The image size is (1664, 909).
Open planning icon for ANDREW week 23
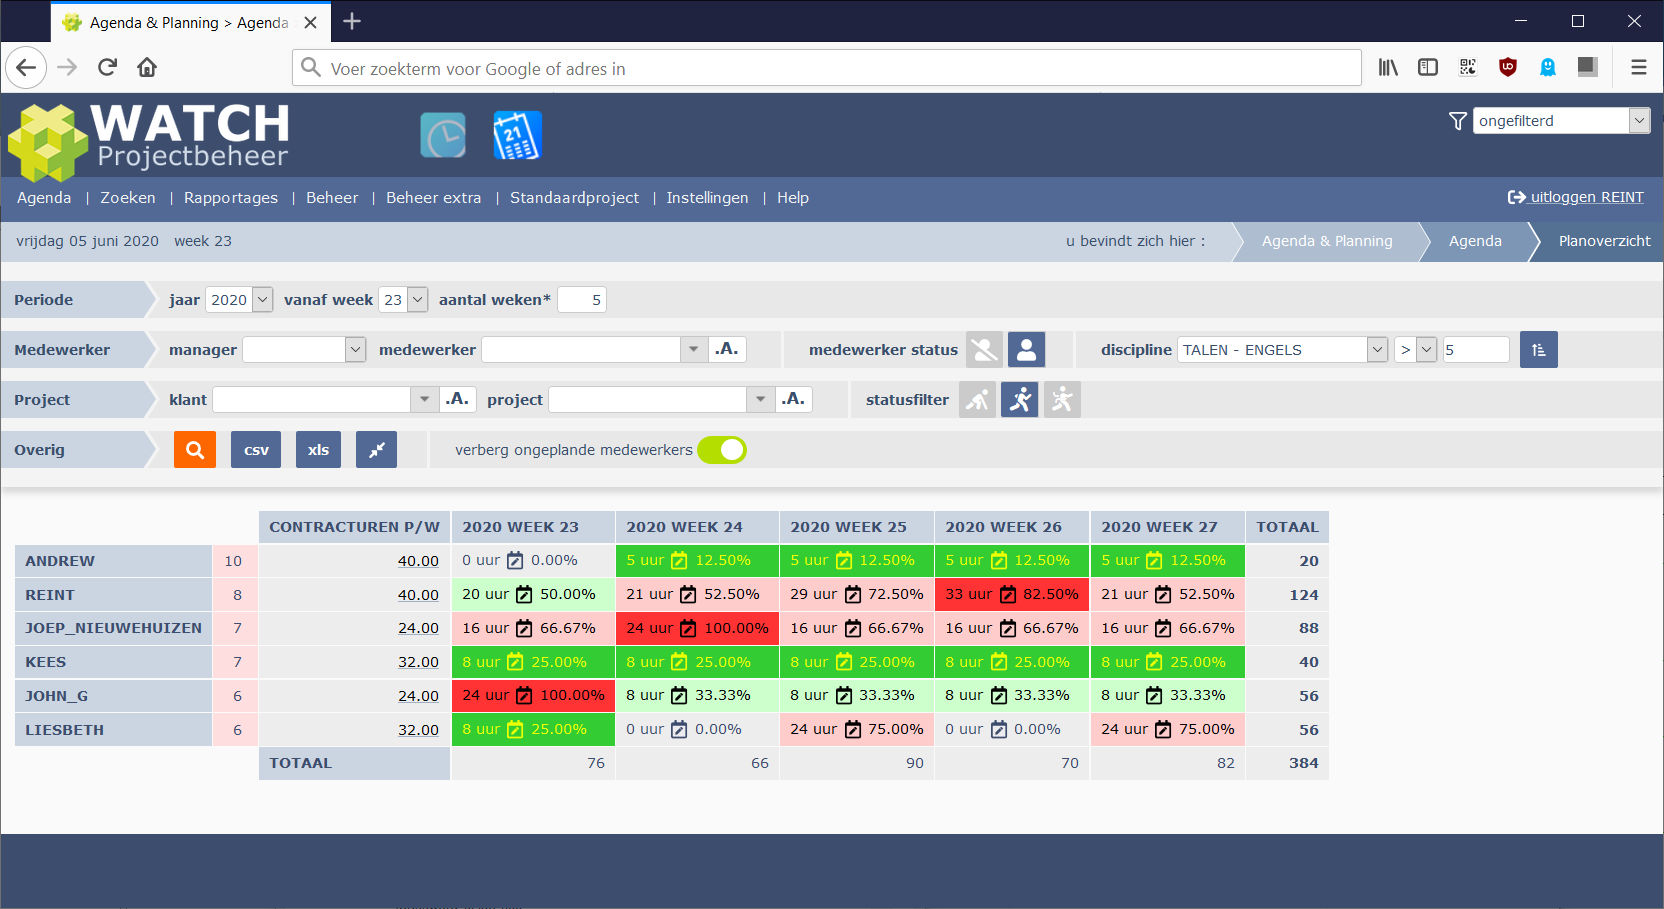tap(515, 561)
